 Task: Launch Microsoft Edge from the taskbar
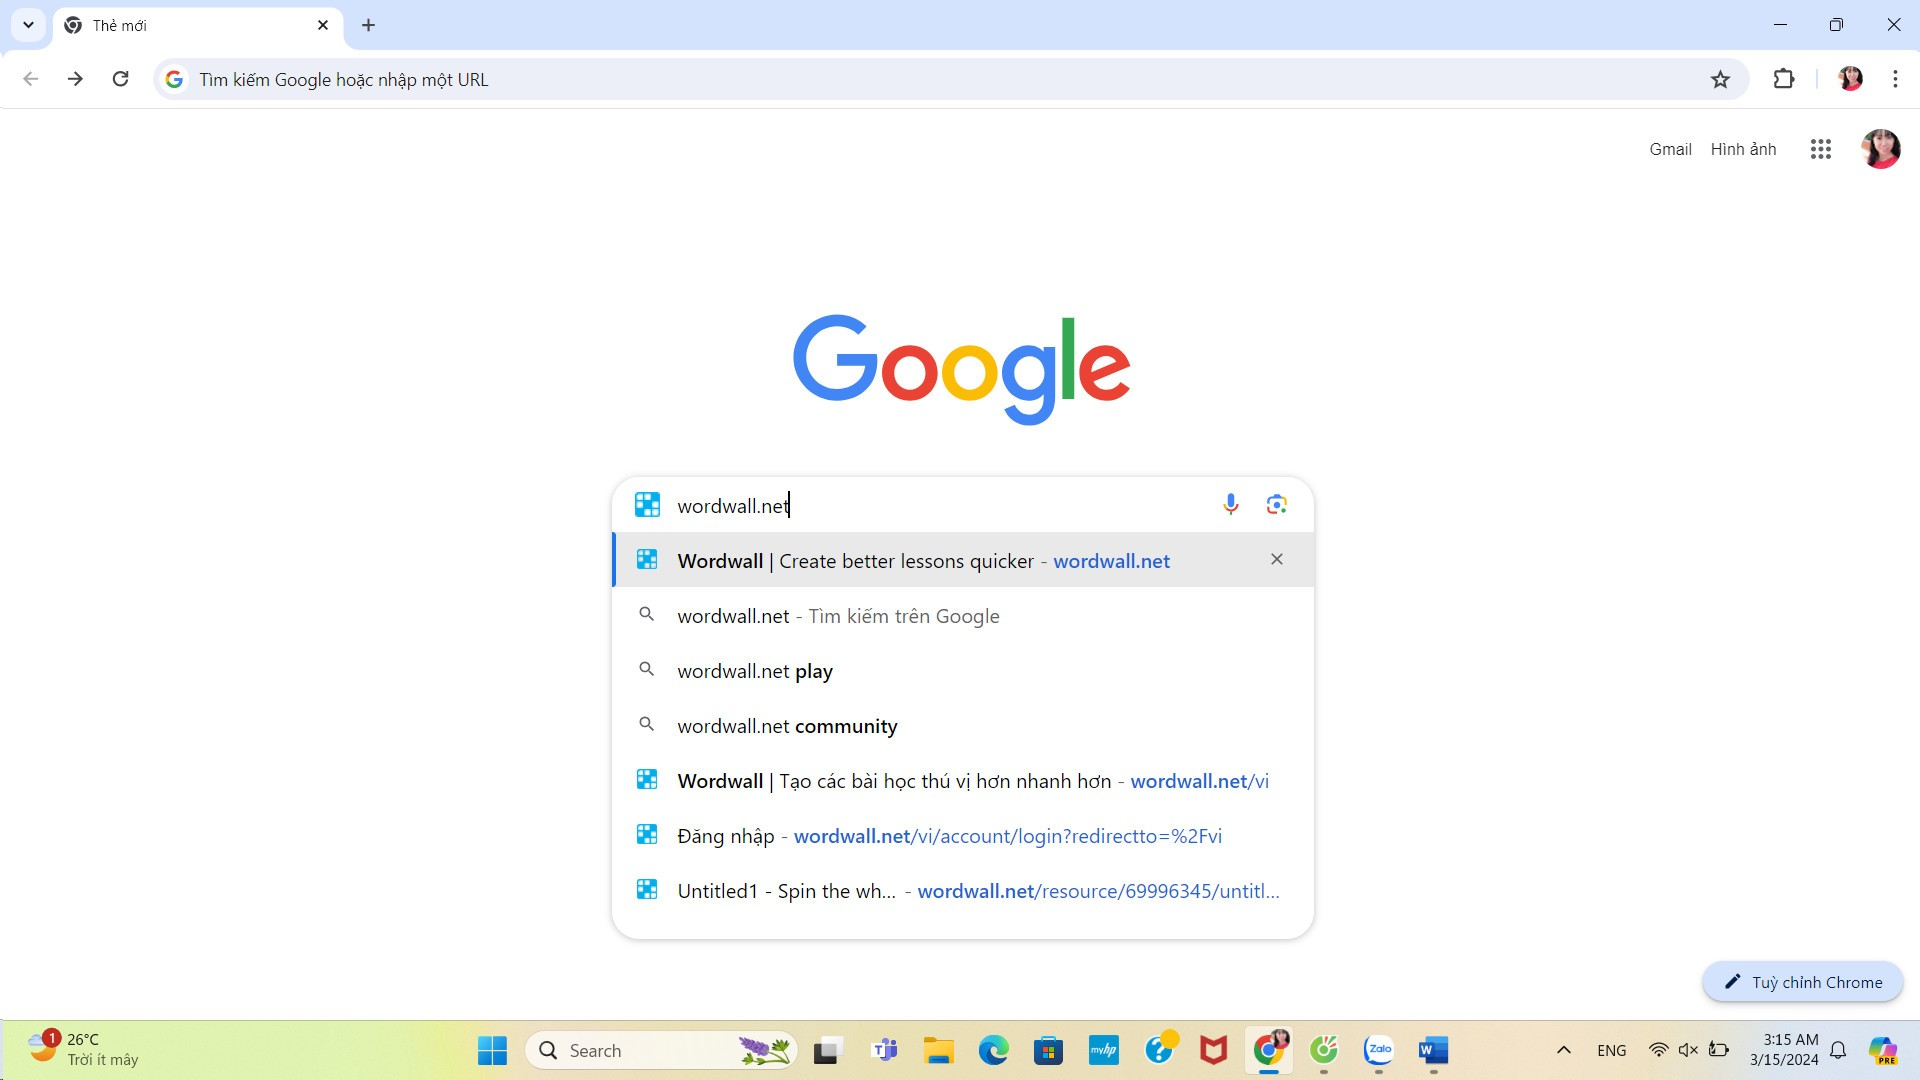[x=993, y=1050]
